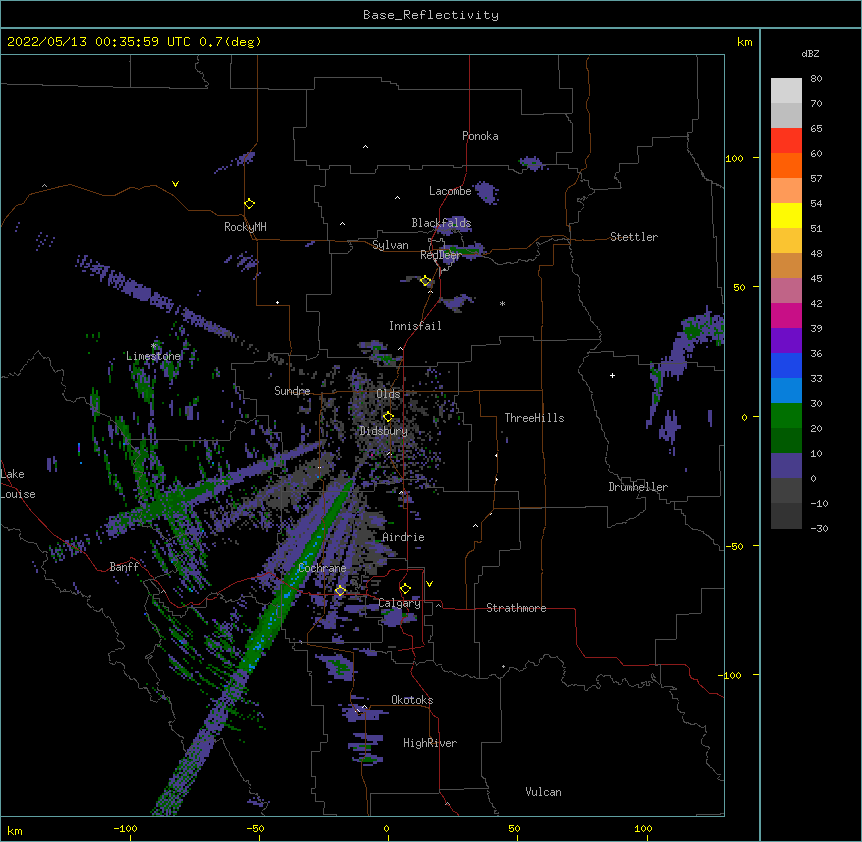This screenshot has height=842, width=862.
Task: Click the Olds city label
Action: point(388,394)
